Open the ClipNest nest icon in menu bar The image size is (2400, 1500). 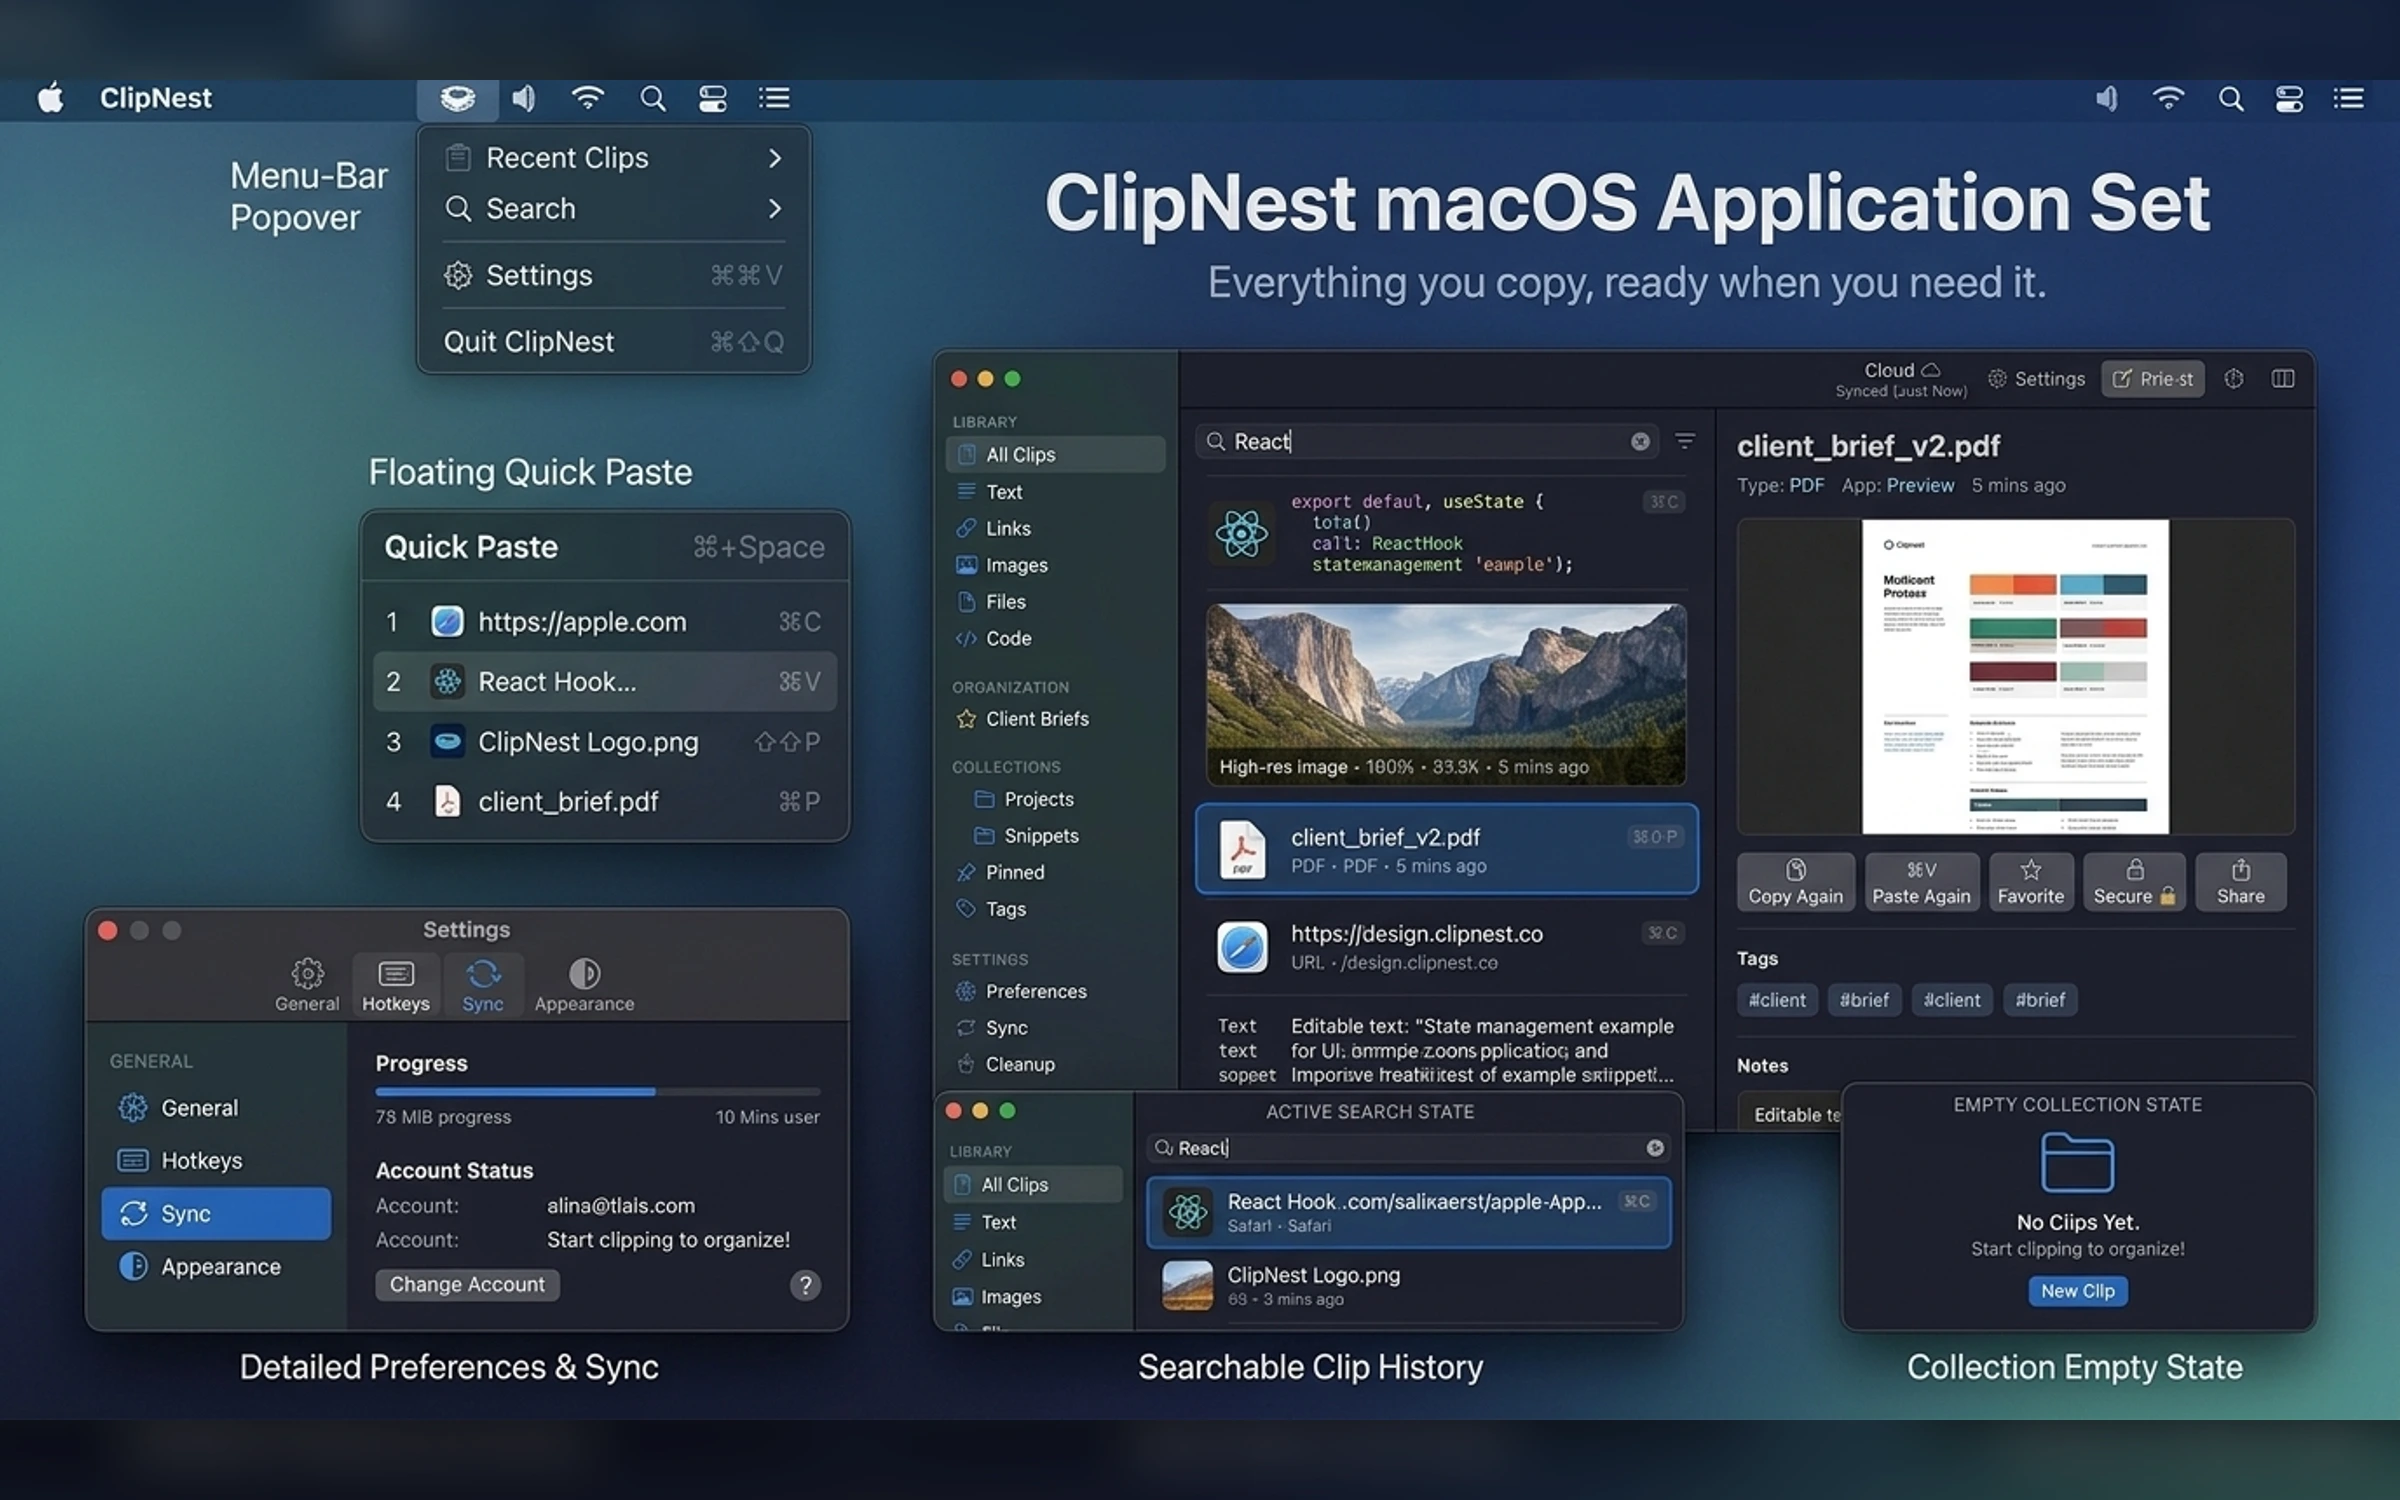click(457, 98)
